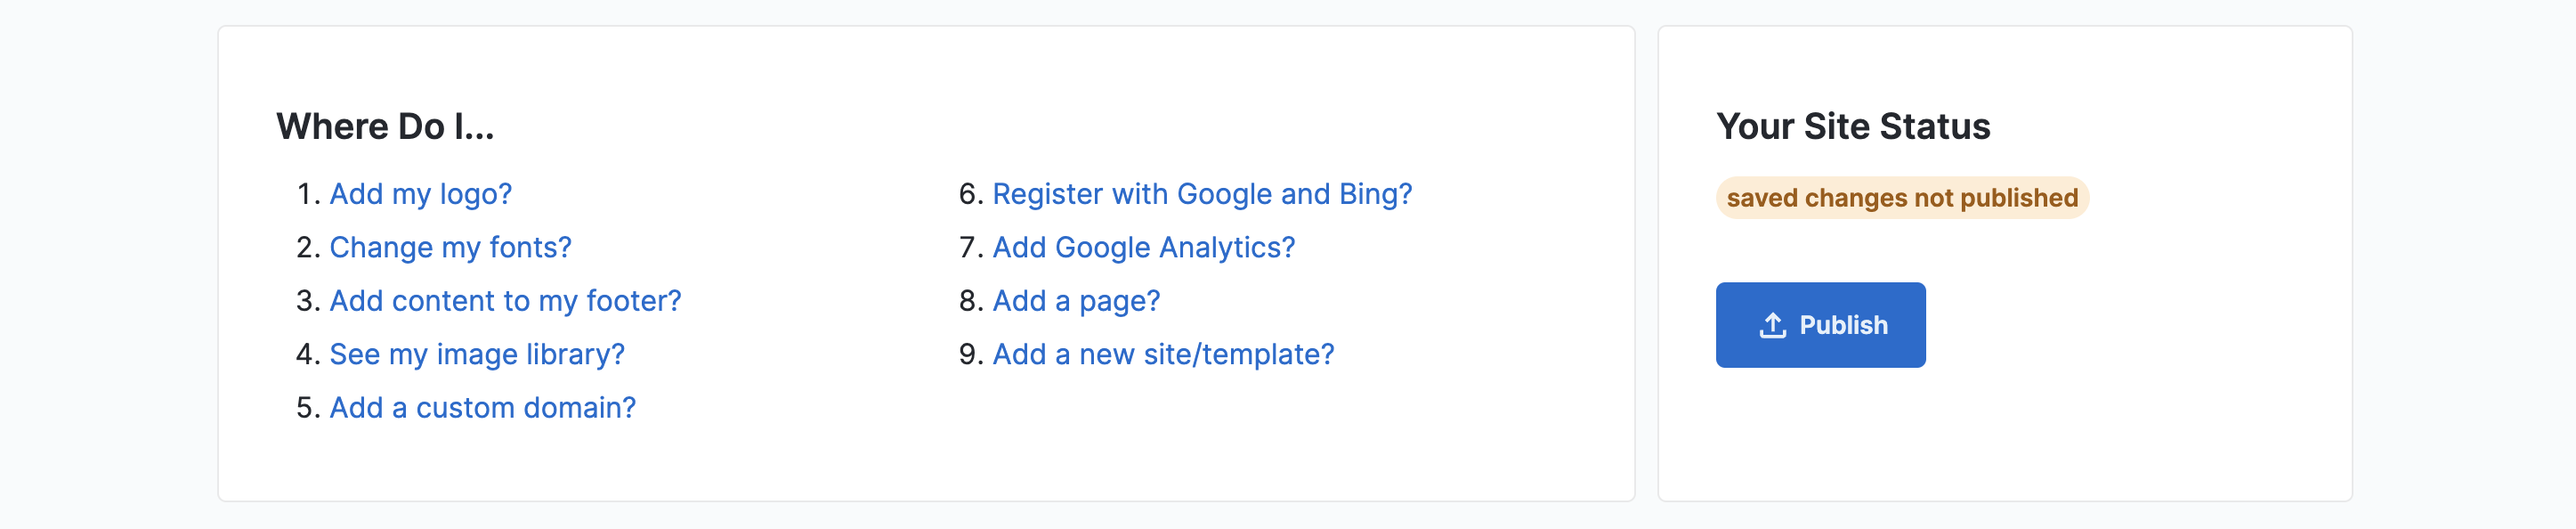Click list number 5 beside custom domain
The height and width of the screenshot is (529, 2576).
coord(306,408)
